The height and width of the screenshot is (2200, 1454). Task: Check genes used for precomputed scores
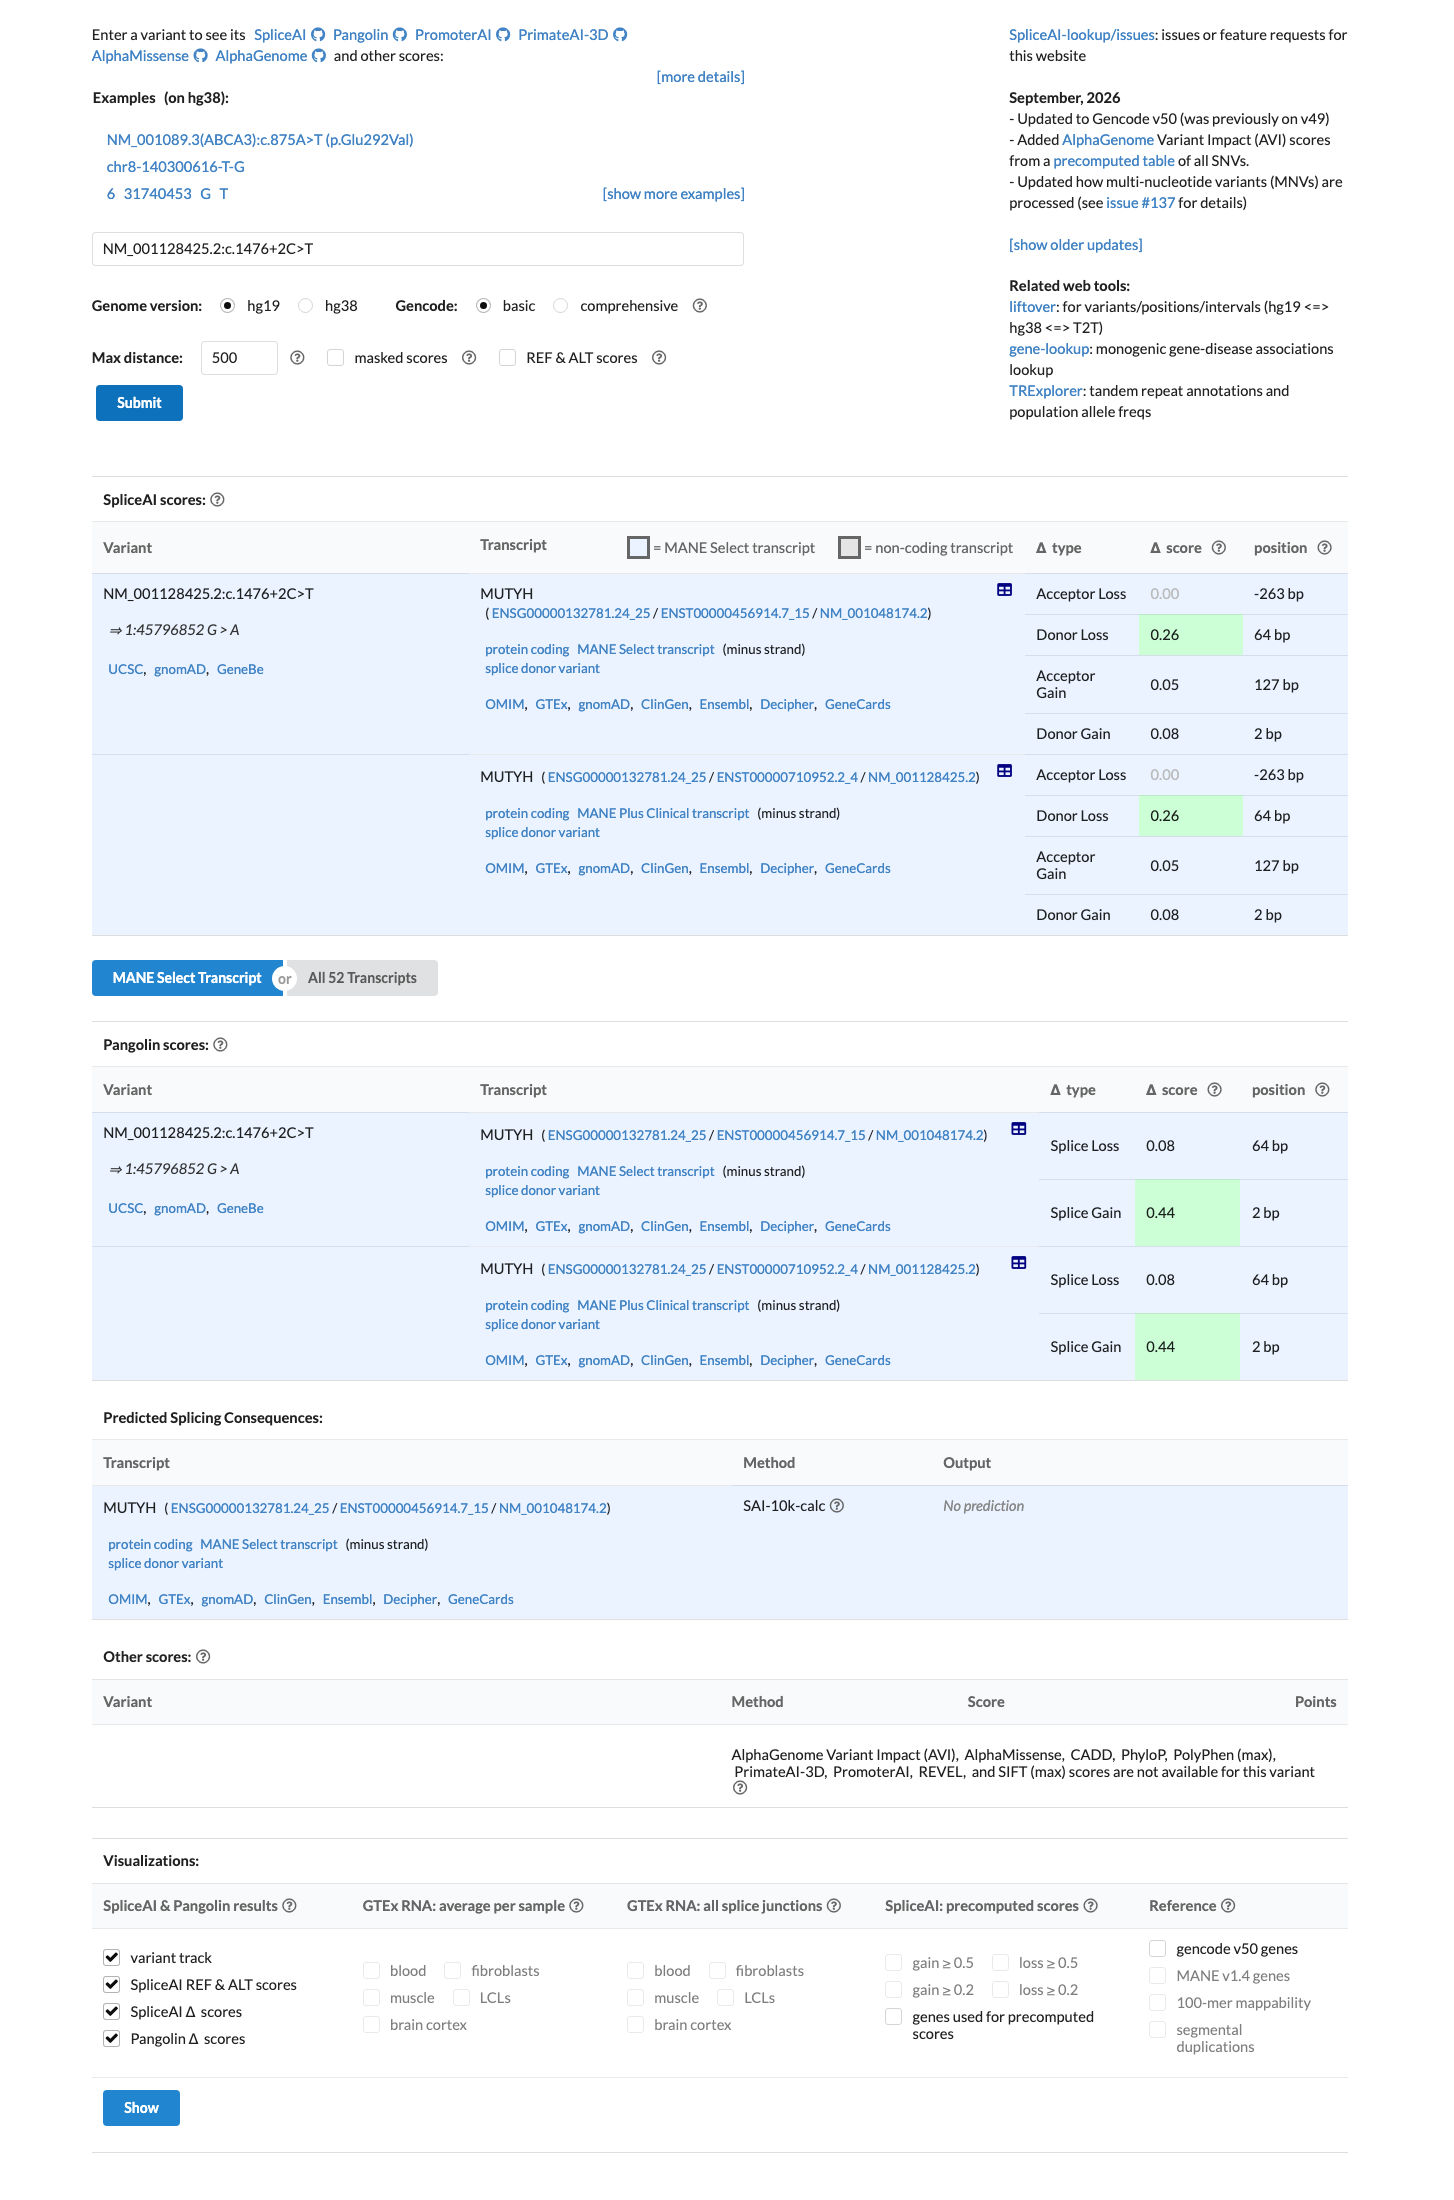click(894, 2017)
